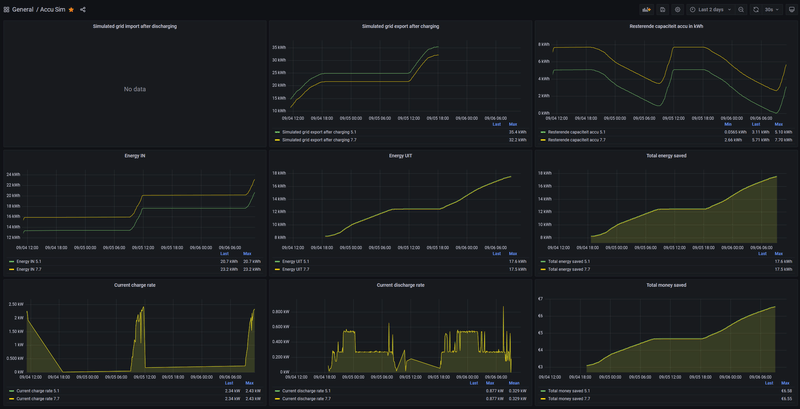Open the Total money saved panel menu
Viewport: 800px width, 409px height.
(x=666, y=285)
